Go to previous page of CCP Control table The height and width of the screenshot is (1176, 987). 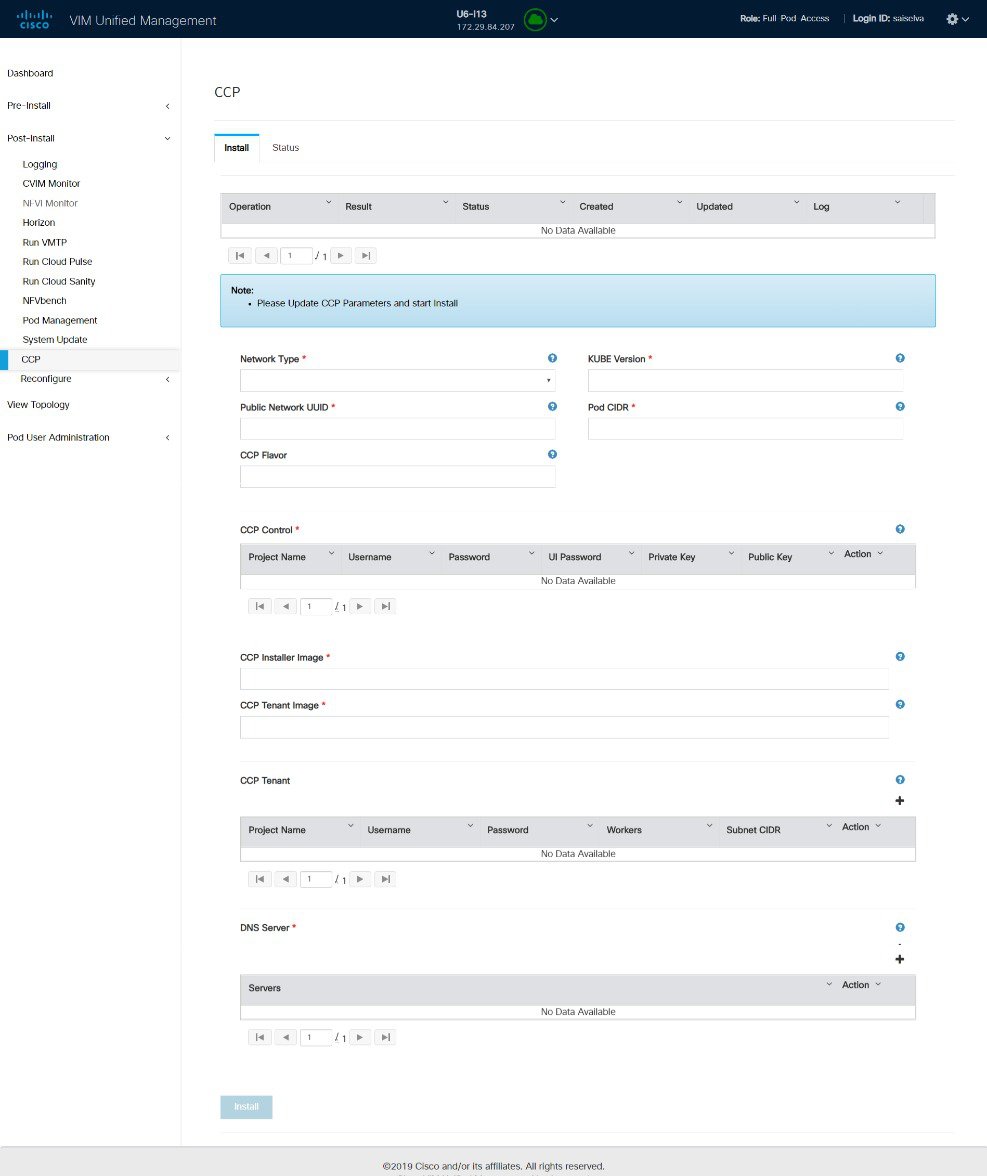(x=286, y=606)
